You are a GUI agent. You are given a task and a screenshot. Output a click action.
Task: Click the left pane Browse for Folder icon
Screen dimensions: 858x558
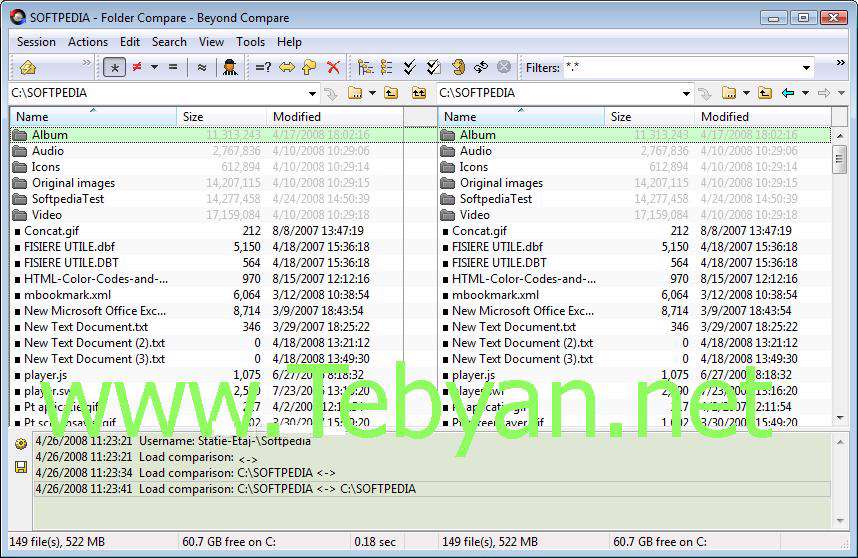coord(355,93)
